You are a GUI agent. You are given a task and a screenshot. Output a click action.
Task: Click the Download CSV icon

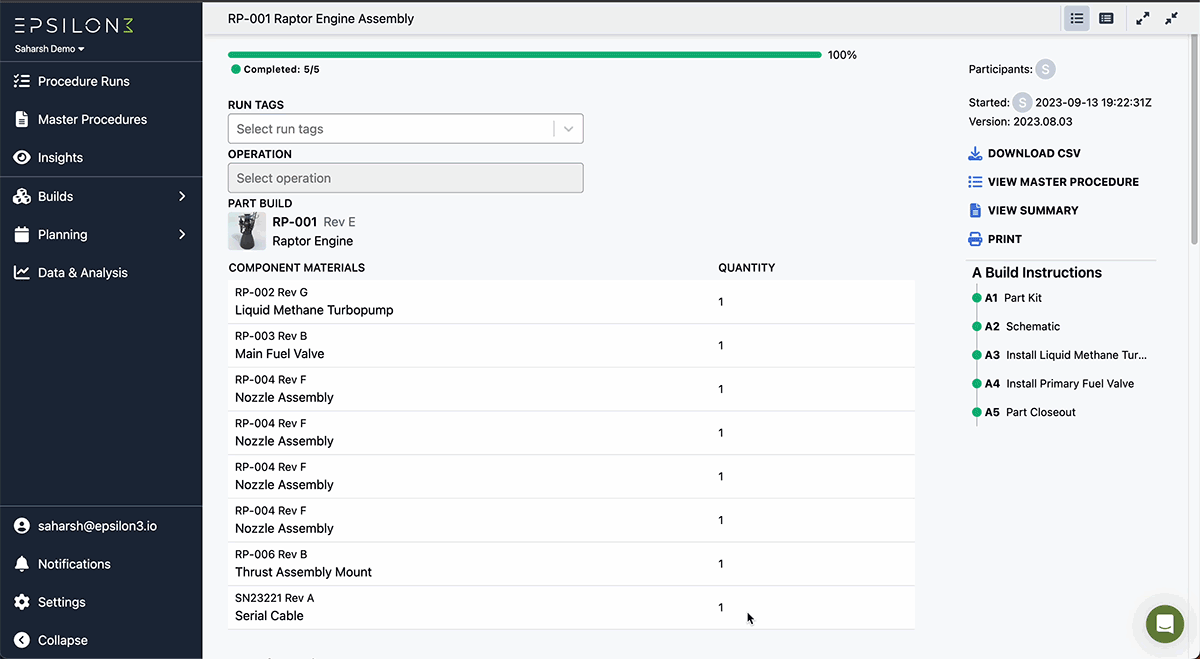tap(973, 153)
